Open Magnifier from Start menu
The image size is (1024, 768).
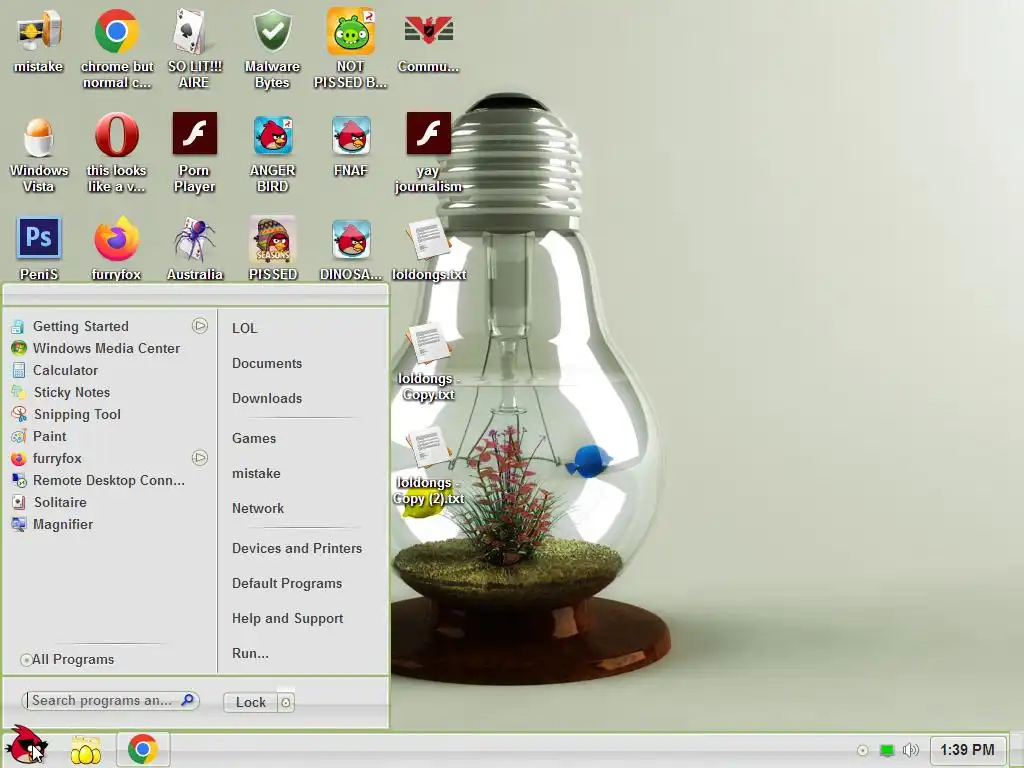tap(108, 524)
